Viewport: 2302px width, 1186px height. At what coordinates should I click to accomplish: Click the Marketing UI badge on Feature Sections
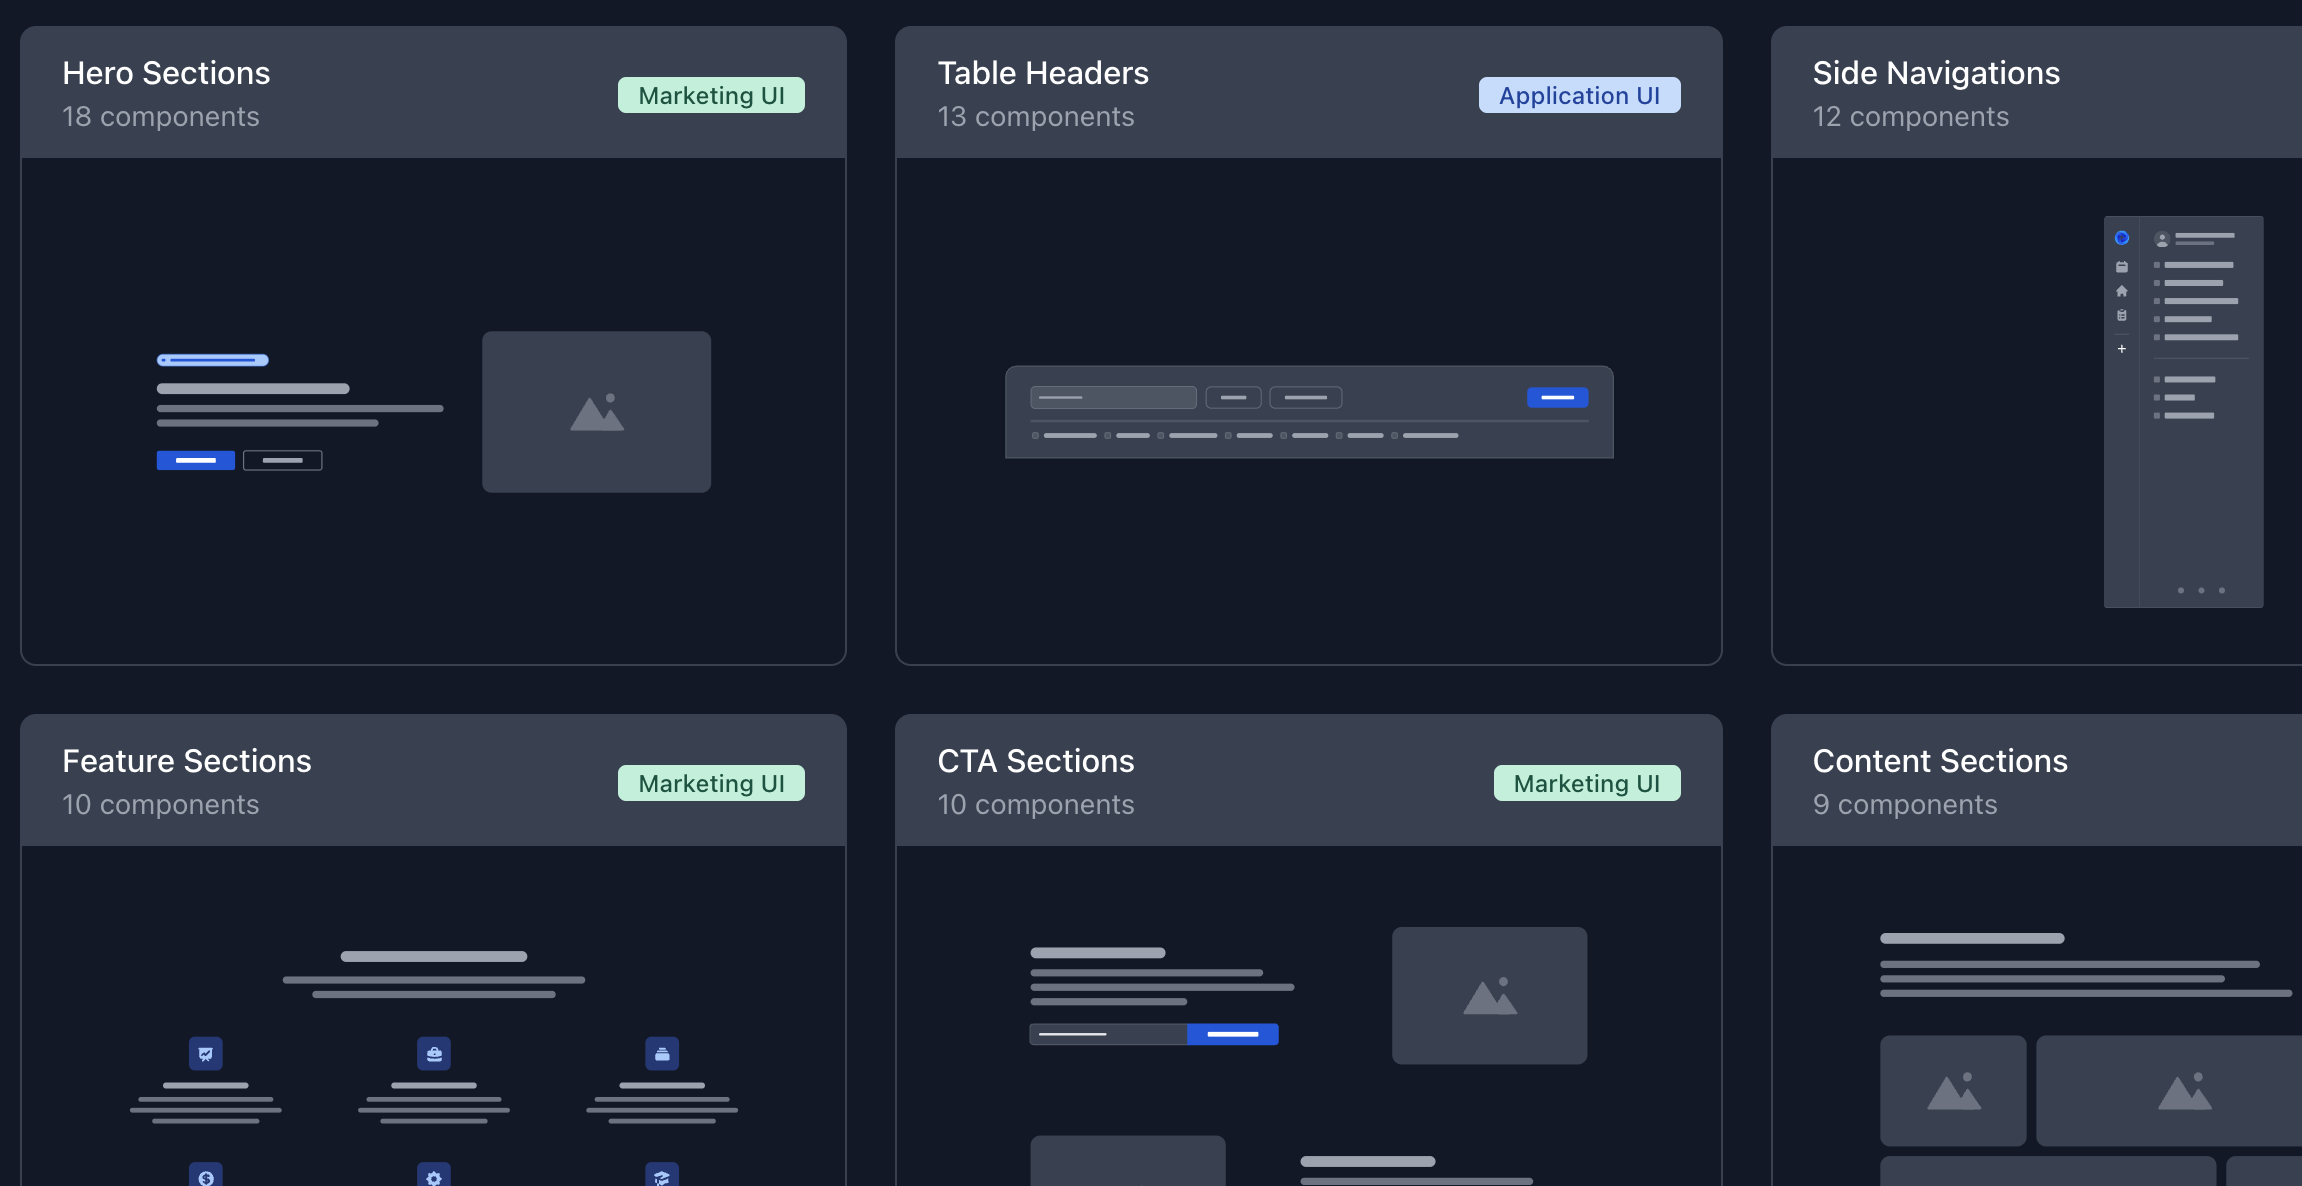tap(711, 783)
